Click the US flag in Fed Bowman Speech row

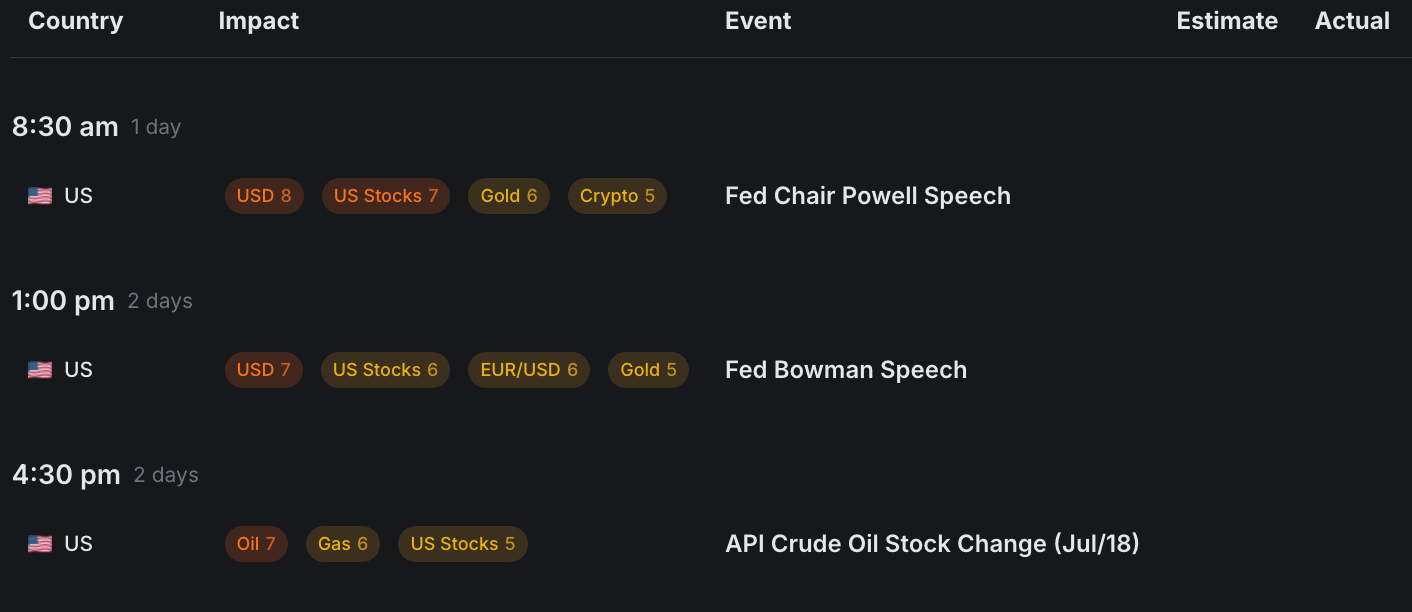pos(40,370)
